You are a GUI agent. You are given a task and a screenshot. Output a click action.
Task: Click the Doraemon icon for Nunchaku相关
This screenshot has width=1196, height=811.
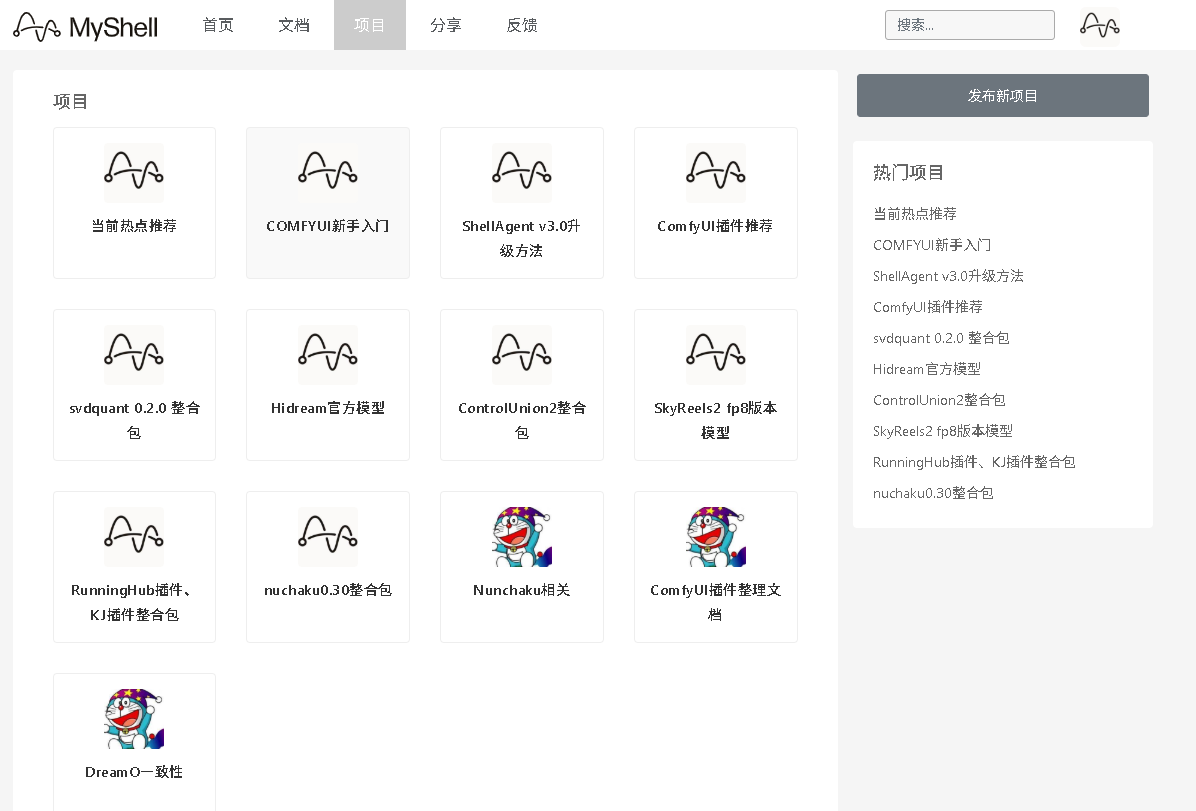522,537
